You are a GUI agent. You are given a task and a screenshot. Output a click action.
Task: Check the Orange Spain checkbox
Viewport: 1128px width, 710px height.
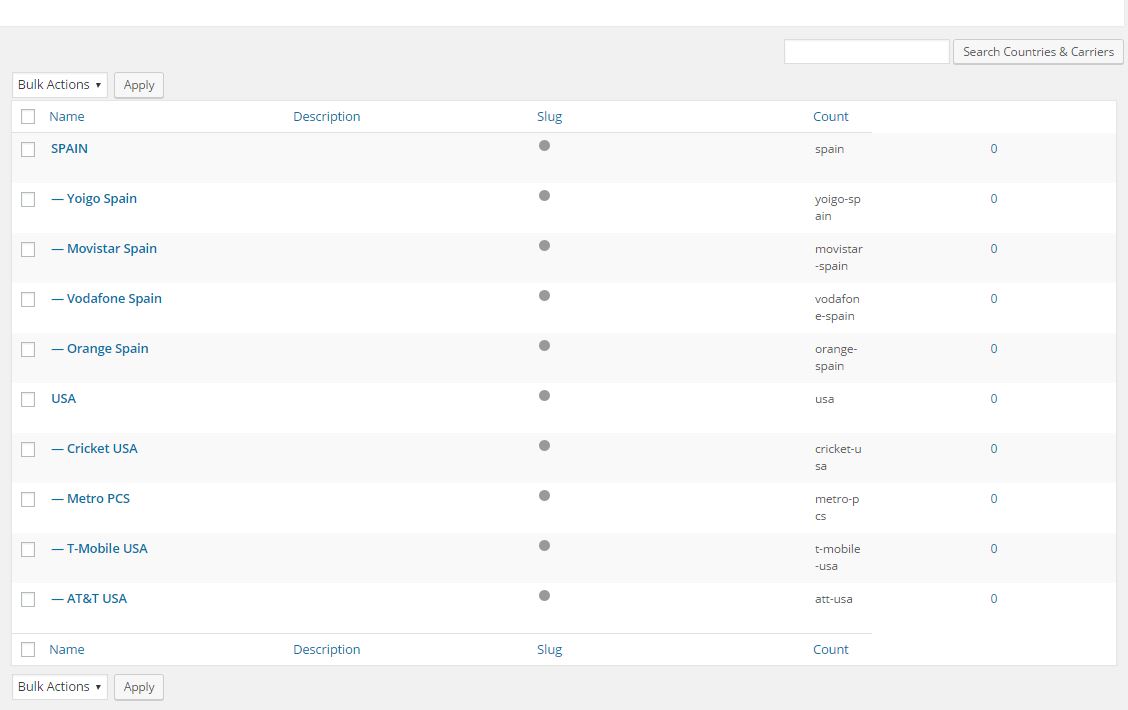pyautogui.click(x=28, y=350)
